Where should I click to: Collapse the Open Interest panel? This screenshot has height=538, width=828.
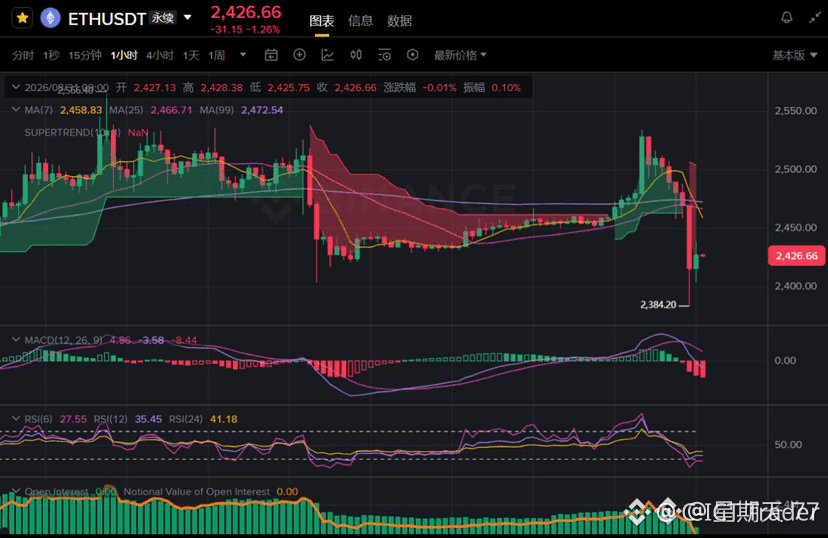16,491
